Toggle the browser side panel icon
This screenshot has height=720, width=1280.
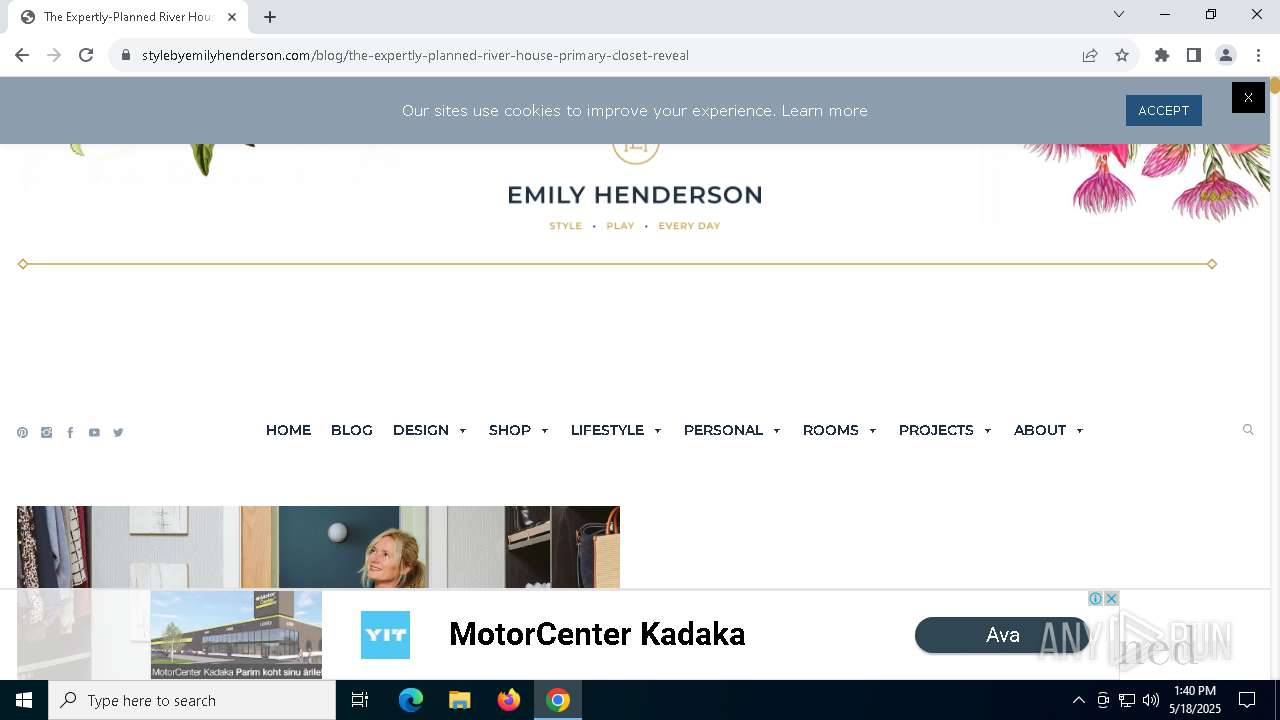[1194, 55]
